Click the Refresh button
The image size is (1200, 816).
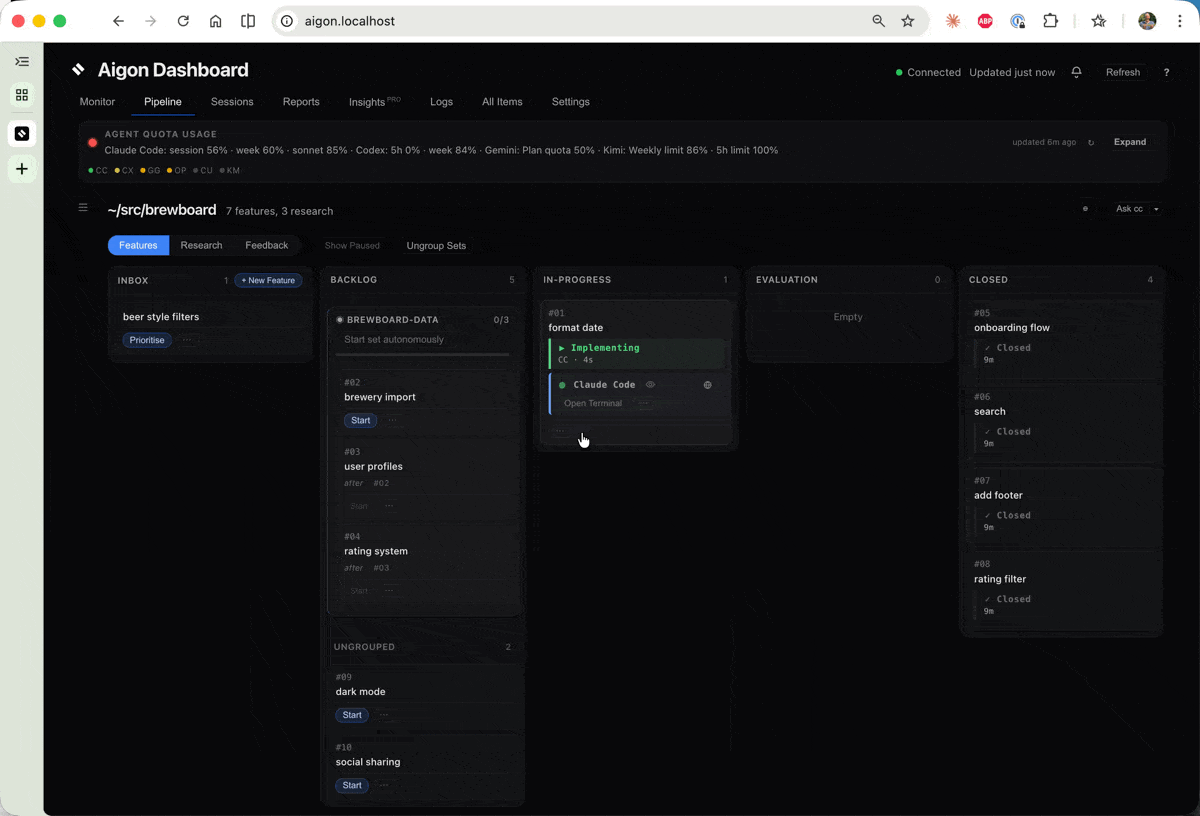pos(1123,72)
